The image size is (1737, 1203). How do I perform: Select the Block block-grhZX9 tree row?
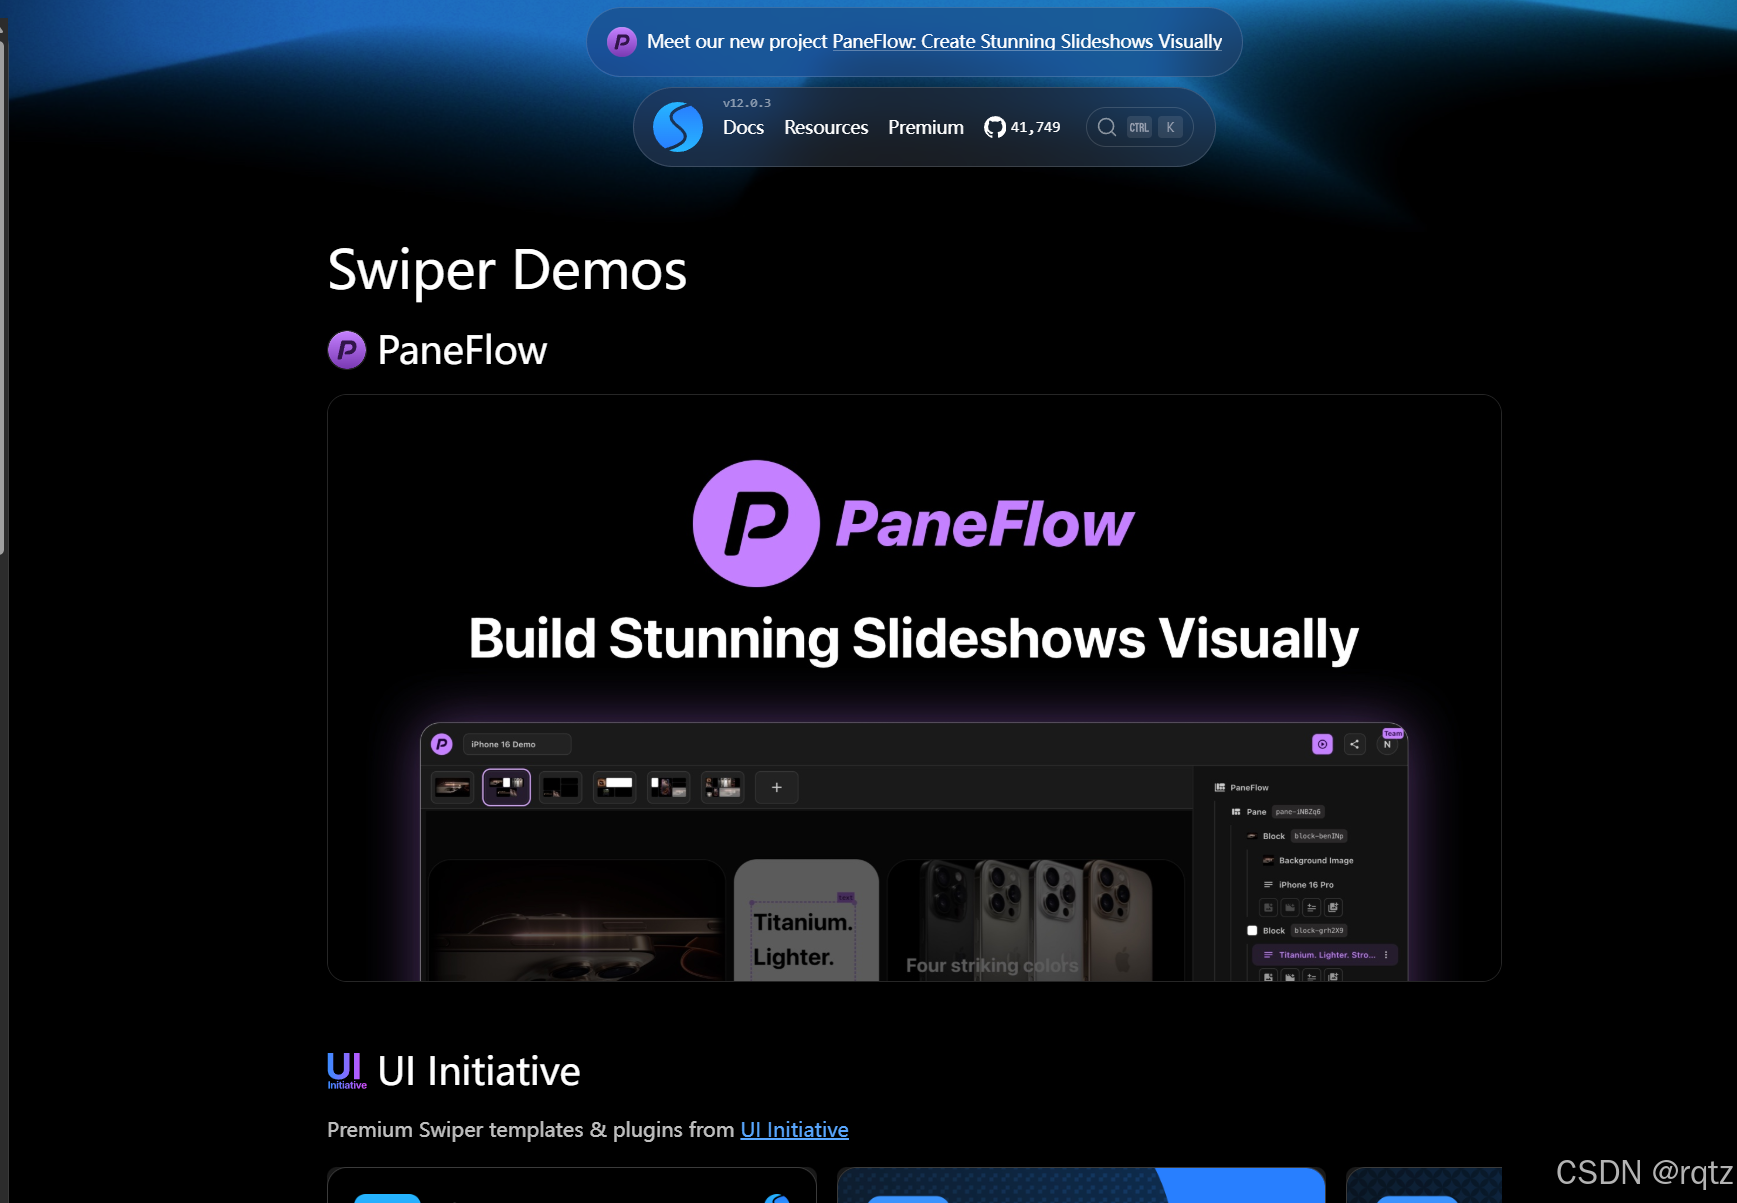pos(1297,930)
